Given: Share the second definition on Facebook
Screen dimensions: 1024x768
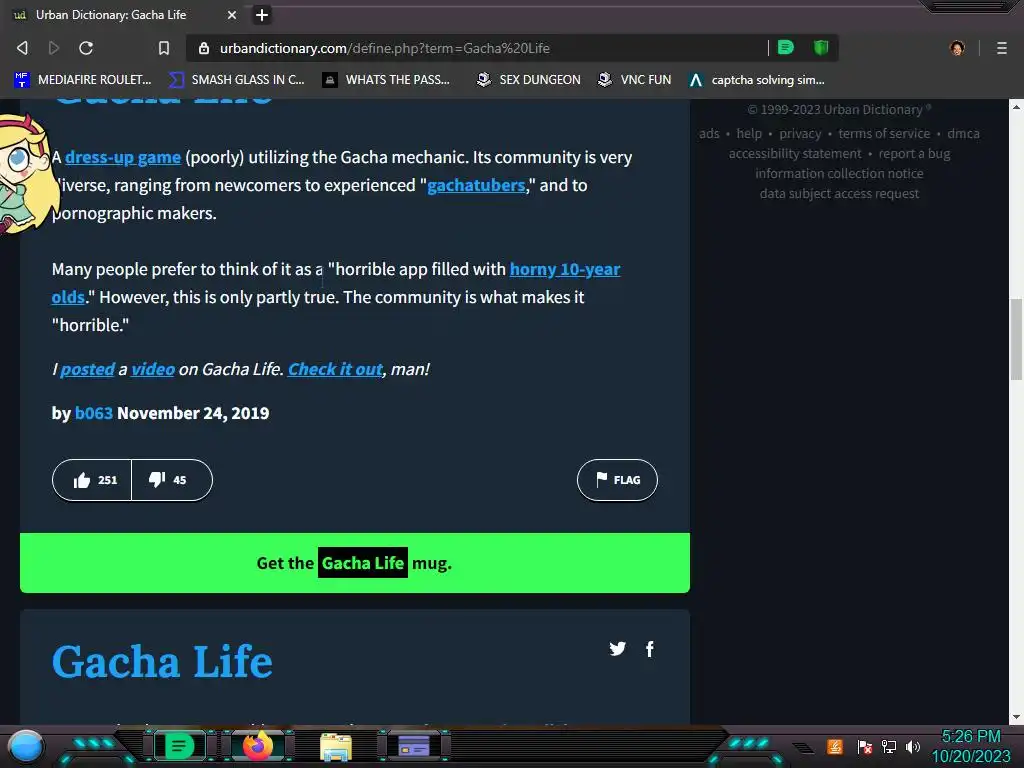Looking at the screenshot, I should [650, 648].
